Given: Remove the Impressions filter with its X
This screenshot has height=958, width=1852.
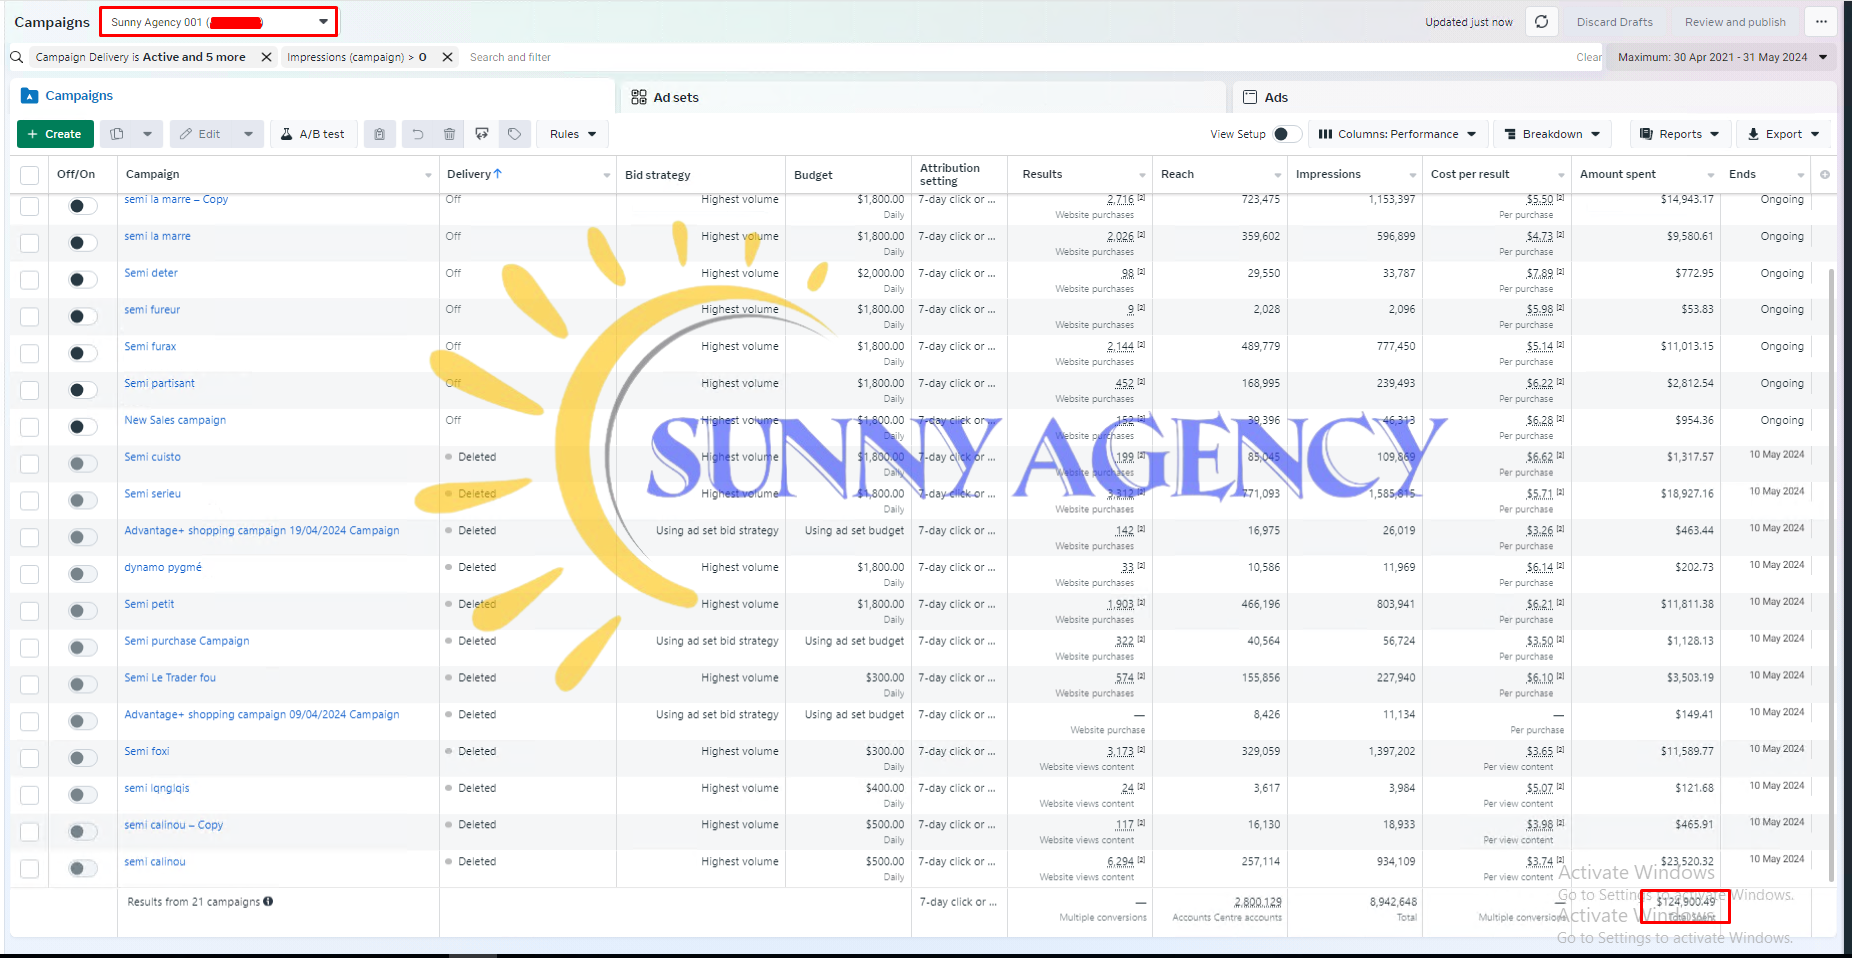Looking at the screenshot, I should [448, 57].
